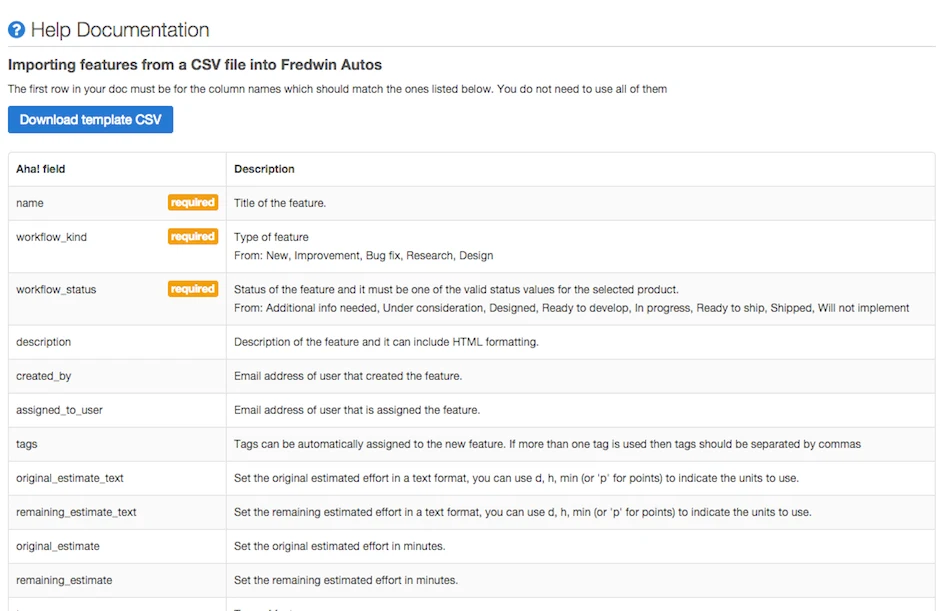
Task: Select the 'Importing features from a CSV file' heading
Action: tap(195, 65)
